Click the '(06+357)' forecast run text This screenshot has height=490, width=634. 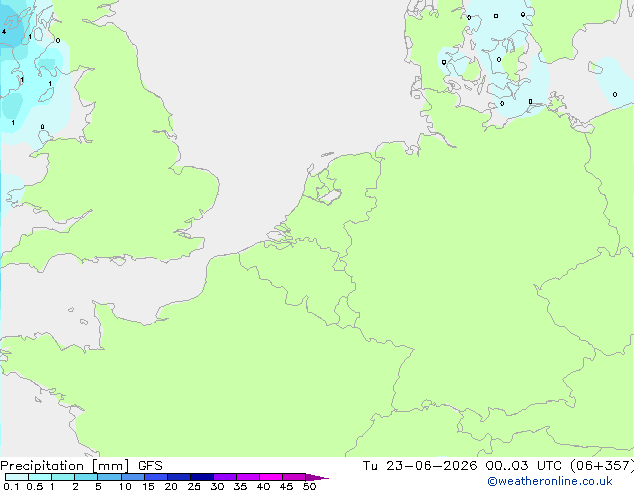(x=601, y=466)
